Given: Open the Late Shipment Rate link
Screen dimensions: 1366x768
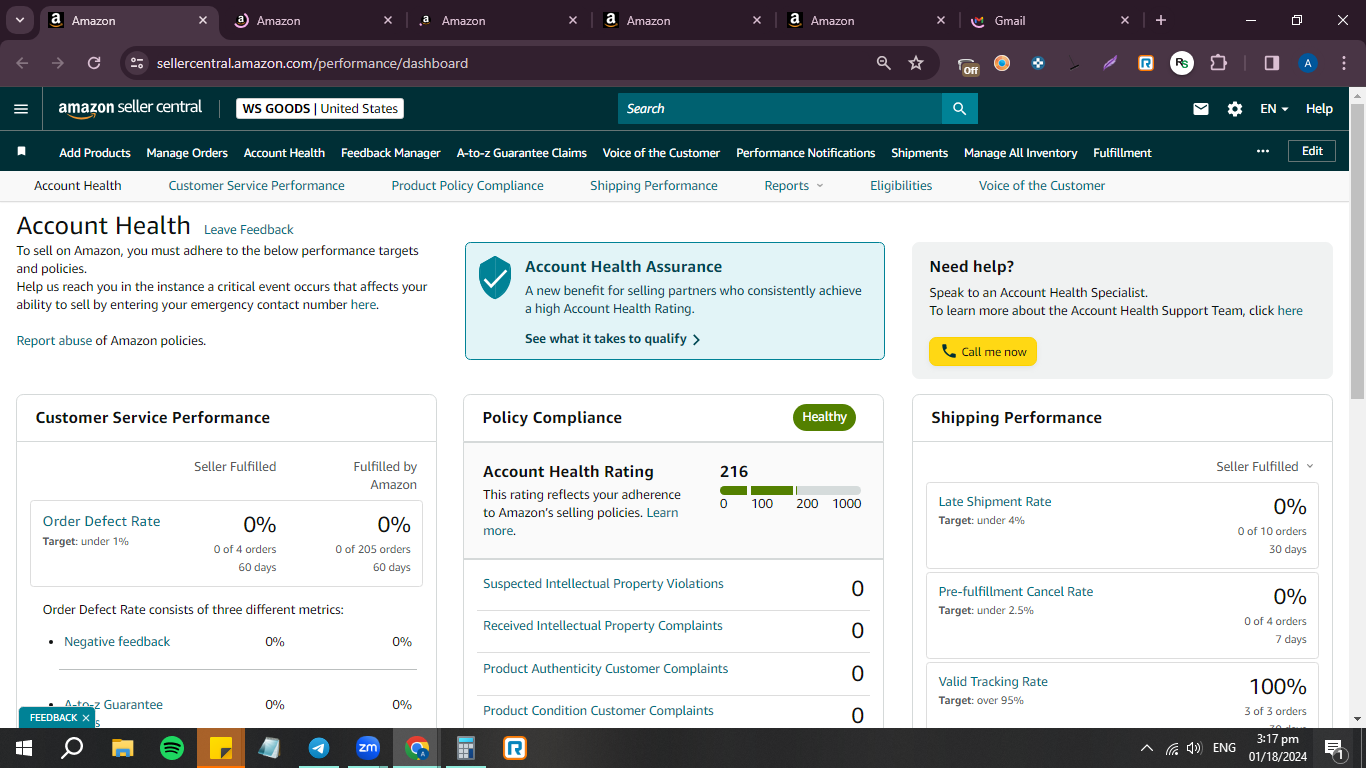Looking at the screenshot, I should pyautogui.click(x=995, y=502).
